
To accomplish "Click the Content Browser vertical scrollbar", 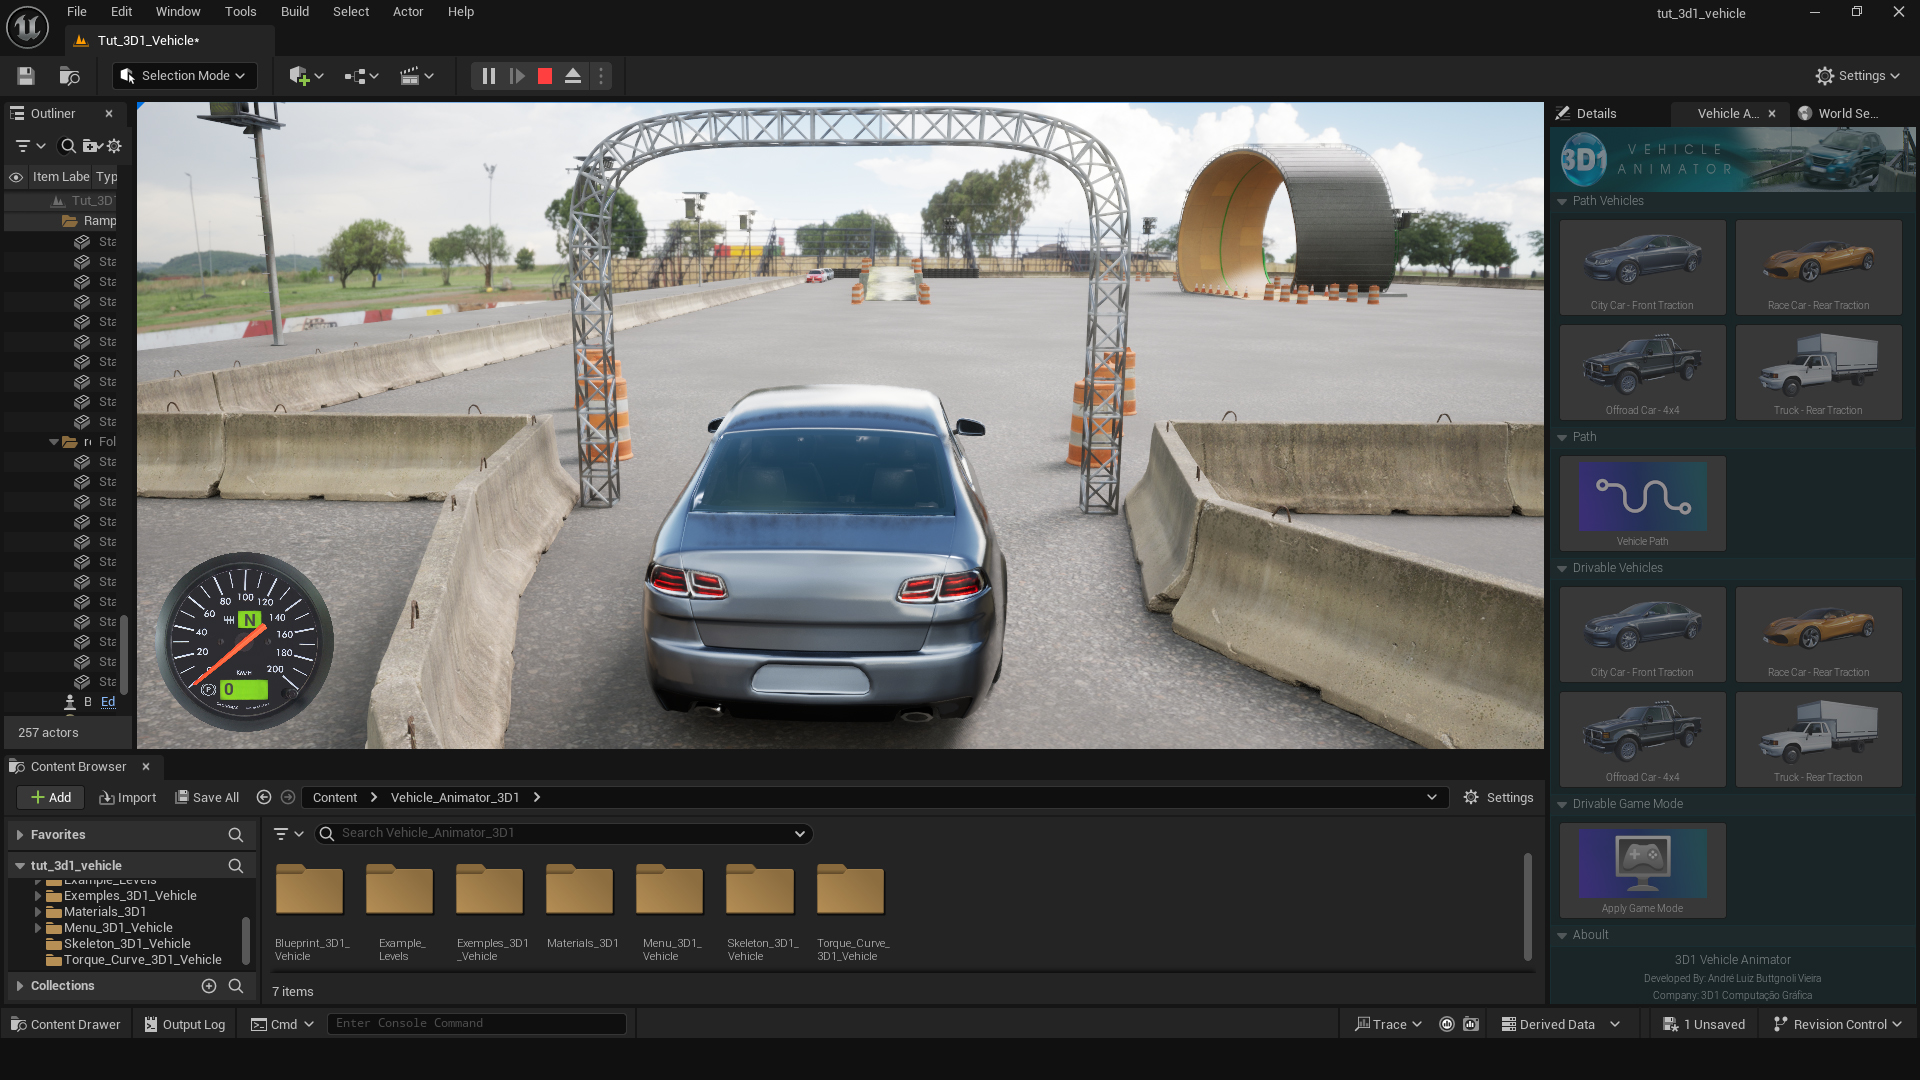I will pyautogui.click(x=1527, y=905).
